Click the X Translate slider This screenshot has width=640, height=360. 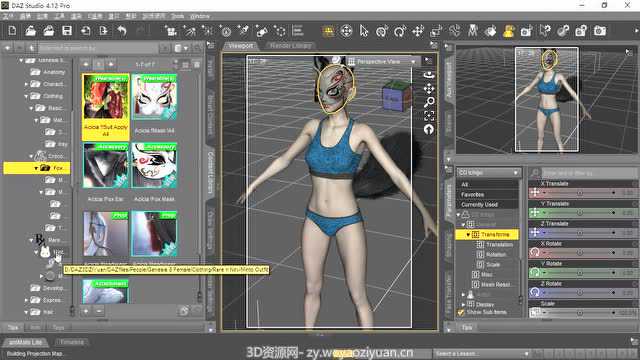point(583,193)
